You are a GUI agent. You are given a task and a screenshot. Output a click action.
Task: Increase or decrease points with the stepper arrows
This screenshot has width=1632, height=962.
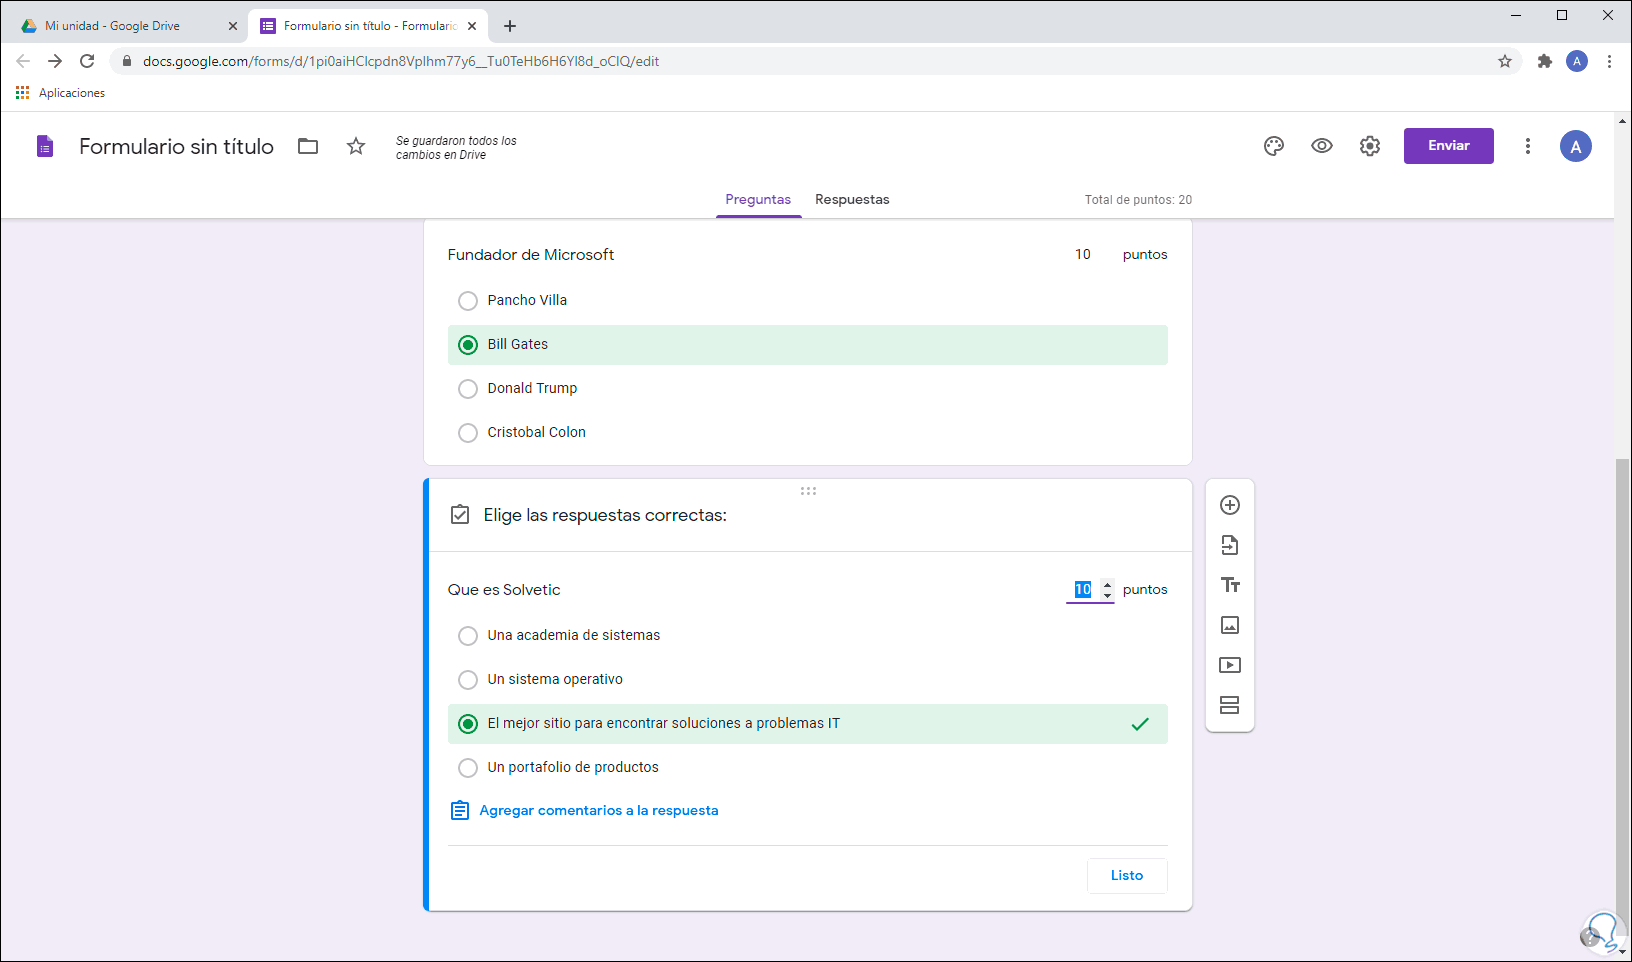coord(1107,589)
